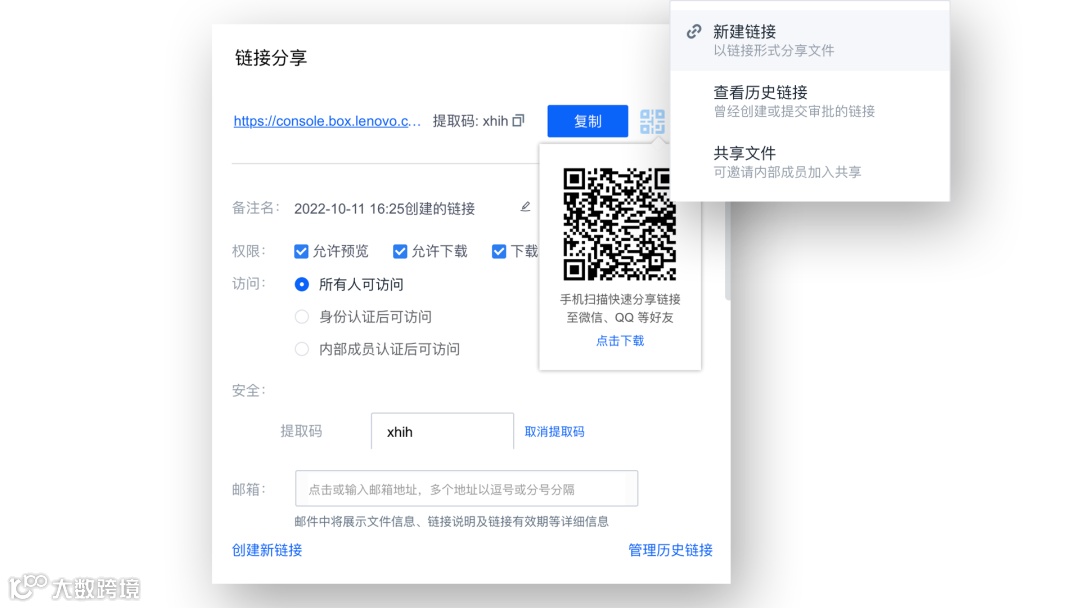Choose 内部成员认证后可访问 radio option
Screen dimensions: 1080x608
point(302,349)
